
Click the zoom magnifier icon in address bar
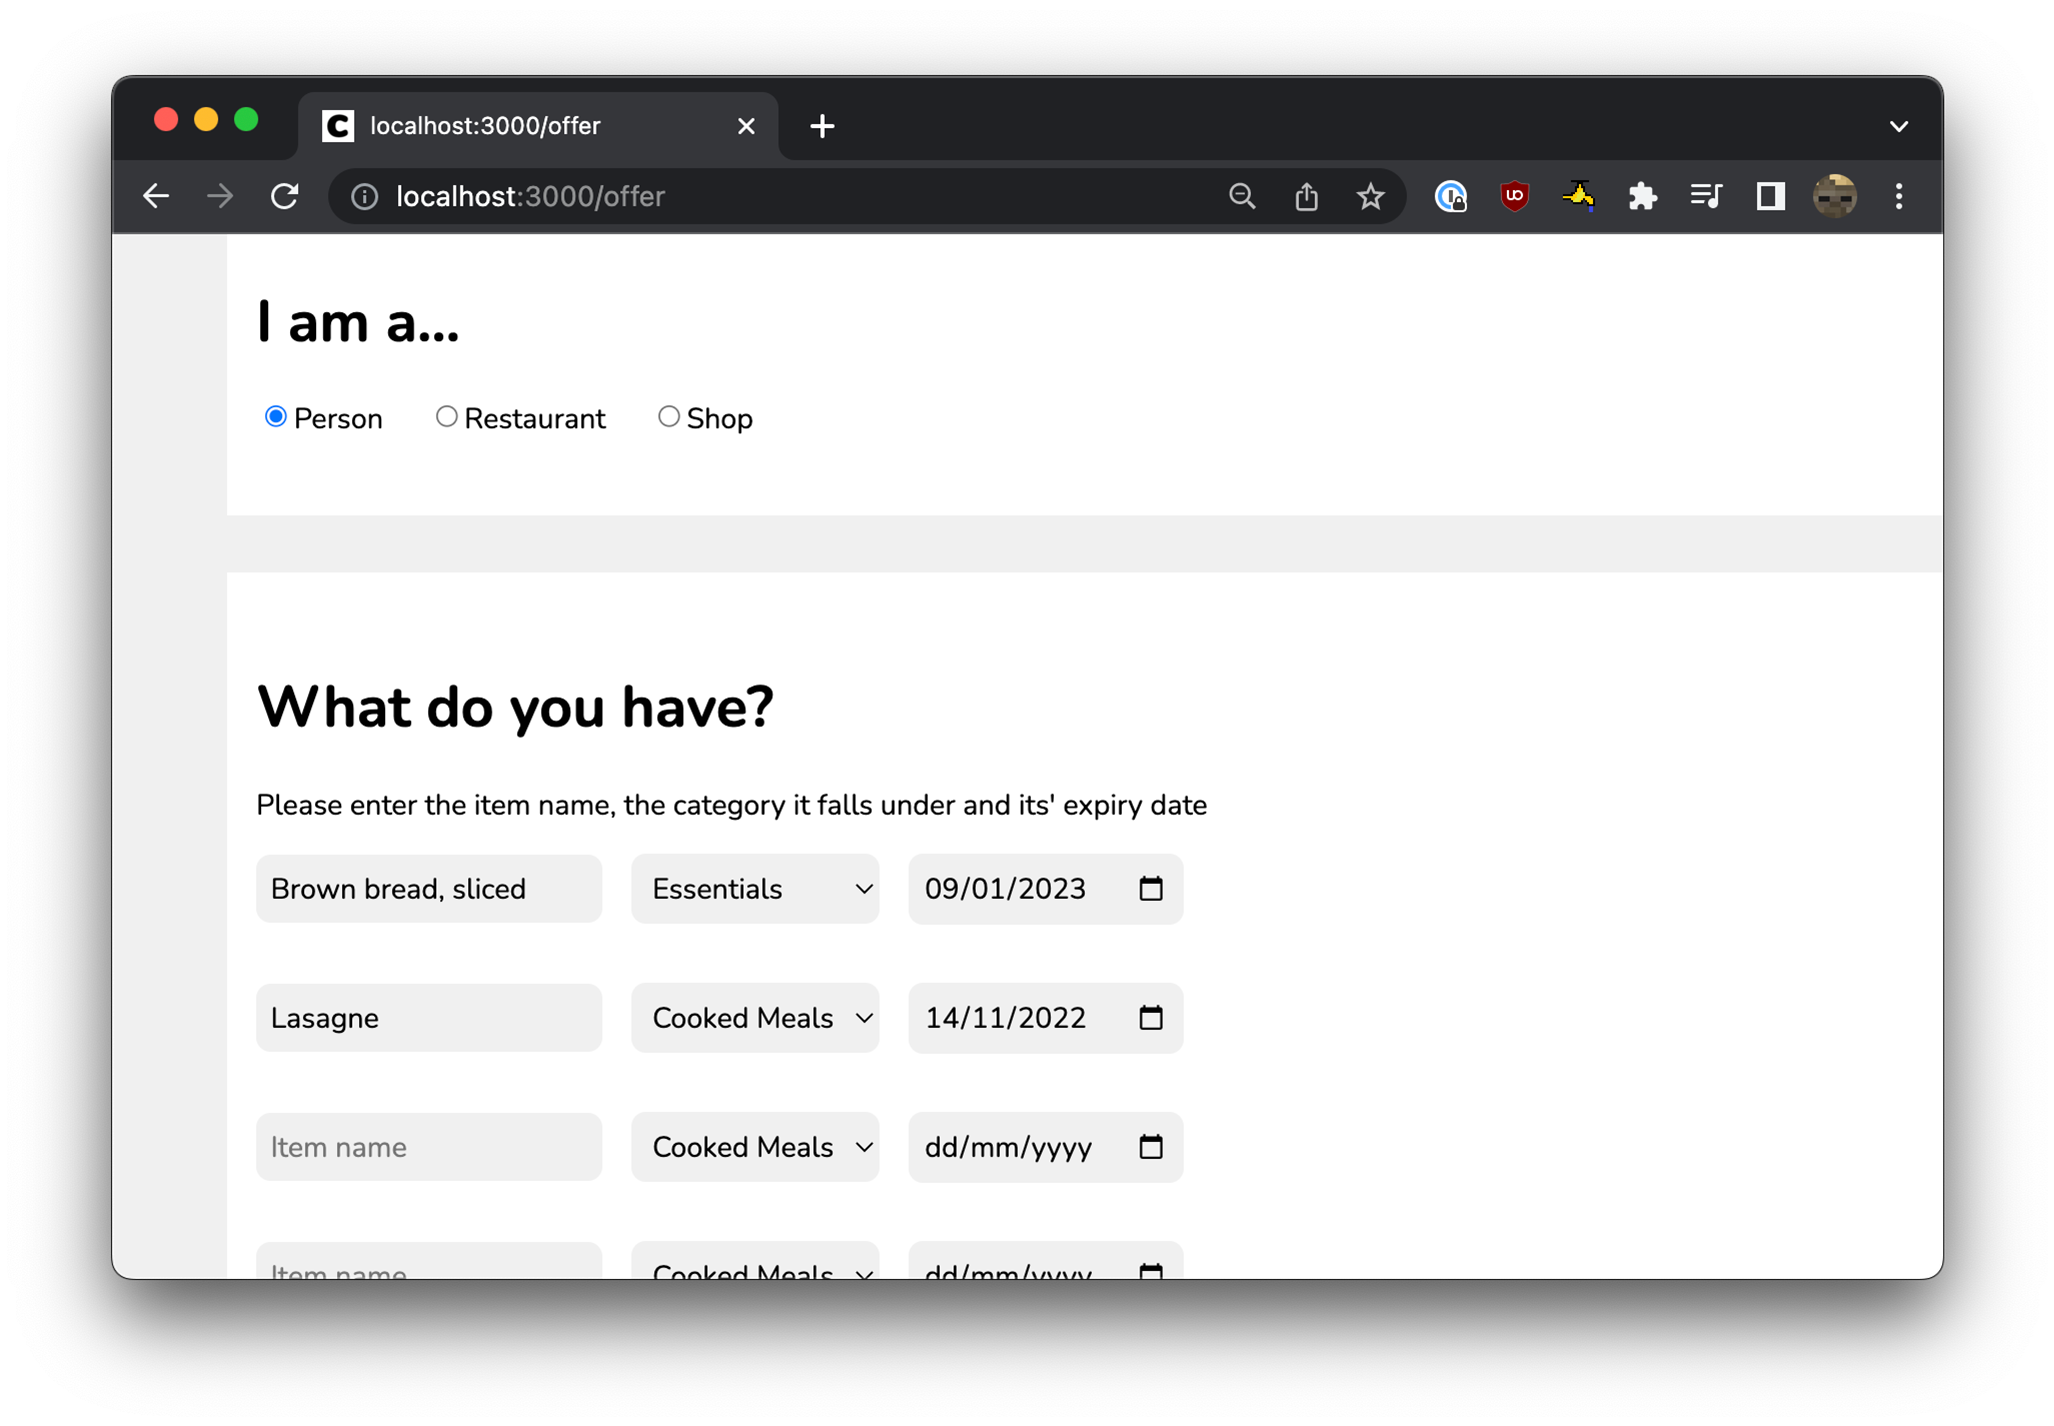click(1242, 196)
